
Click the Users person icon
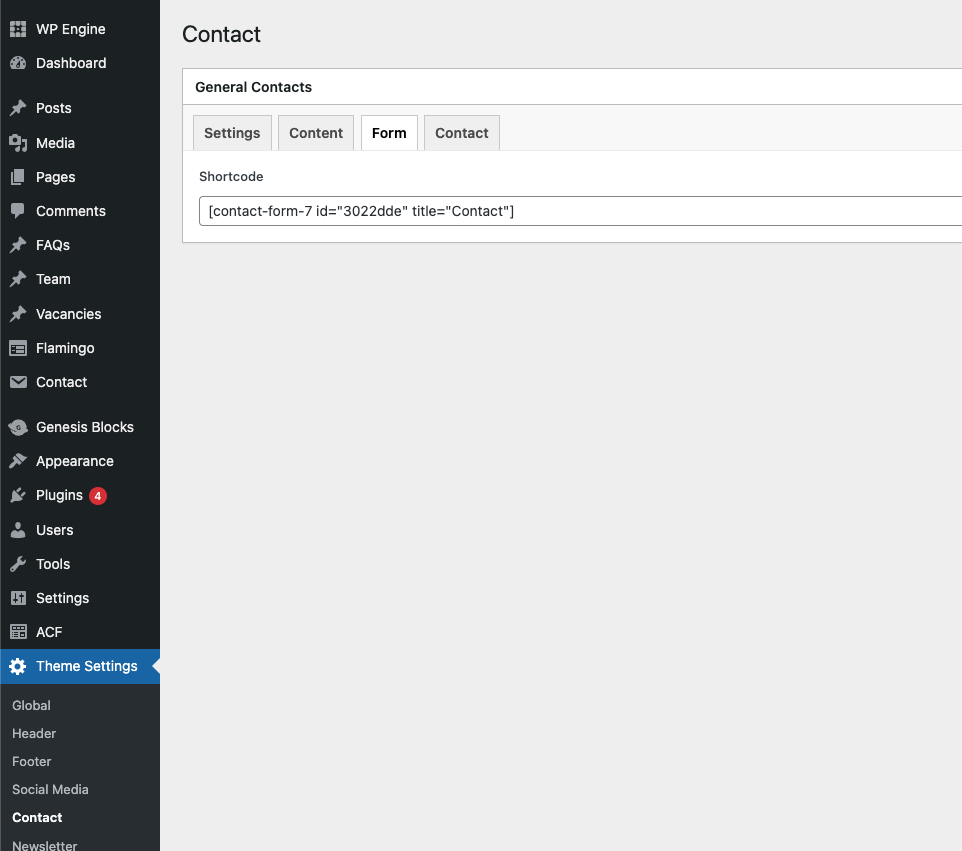coord(18,530)
